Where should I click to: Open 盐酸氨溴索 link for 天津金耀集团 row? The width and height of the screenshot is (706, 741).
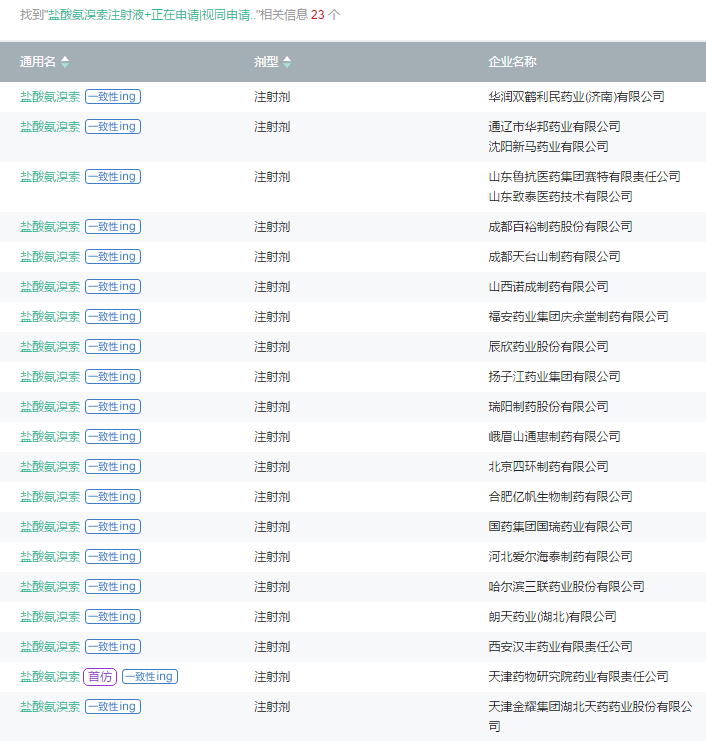tap(50, 707)
